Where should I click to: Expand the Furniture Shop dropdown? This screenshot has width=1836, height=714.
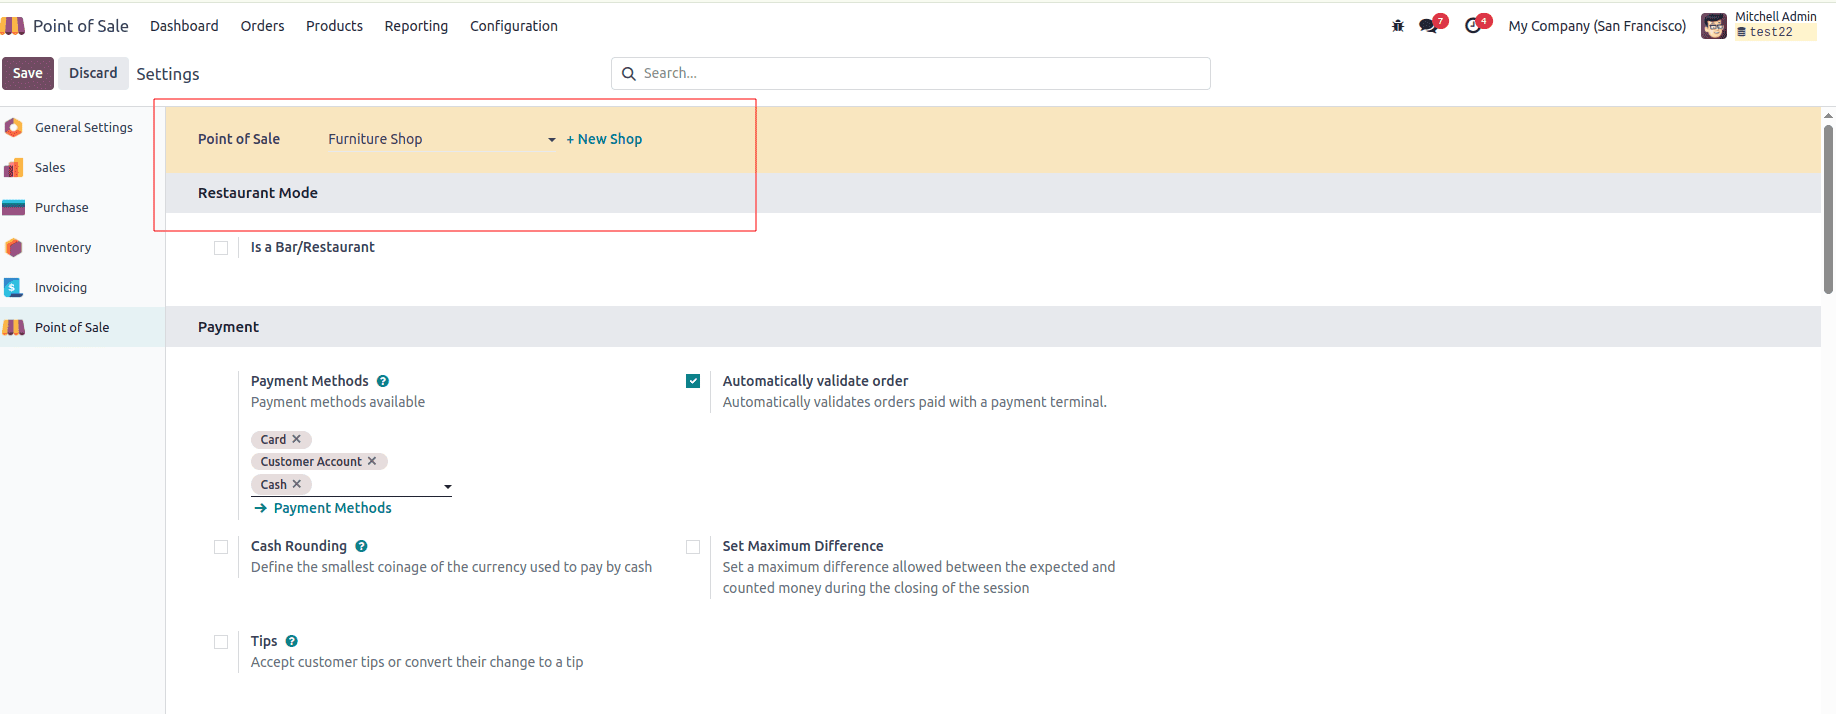[551, 140]
